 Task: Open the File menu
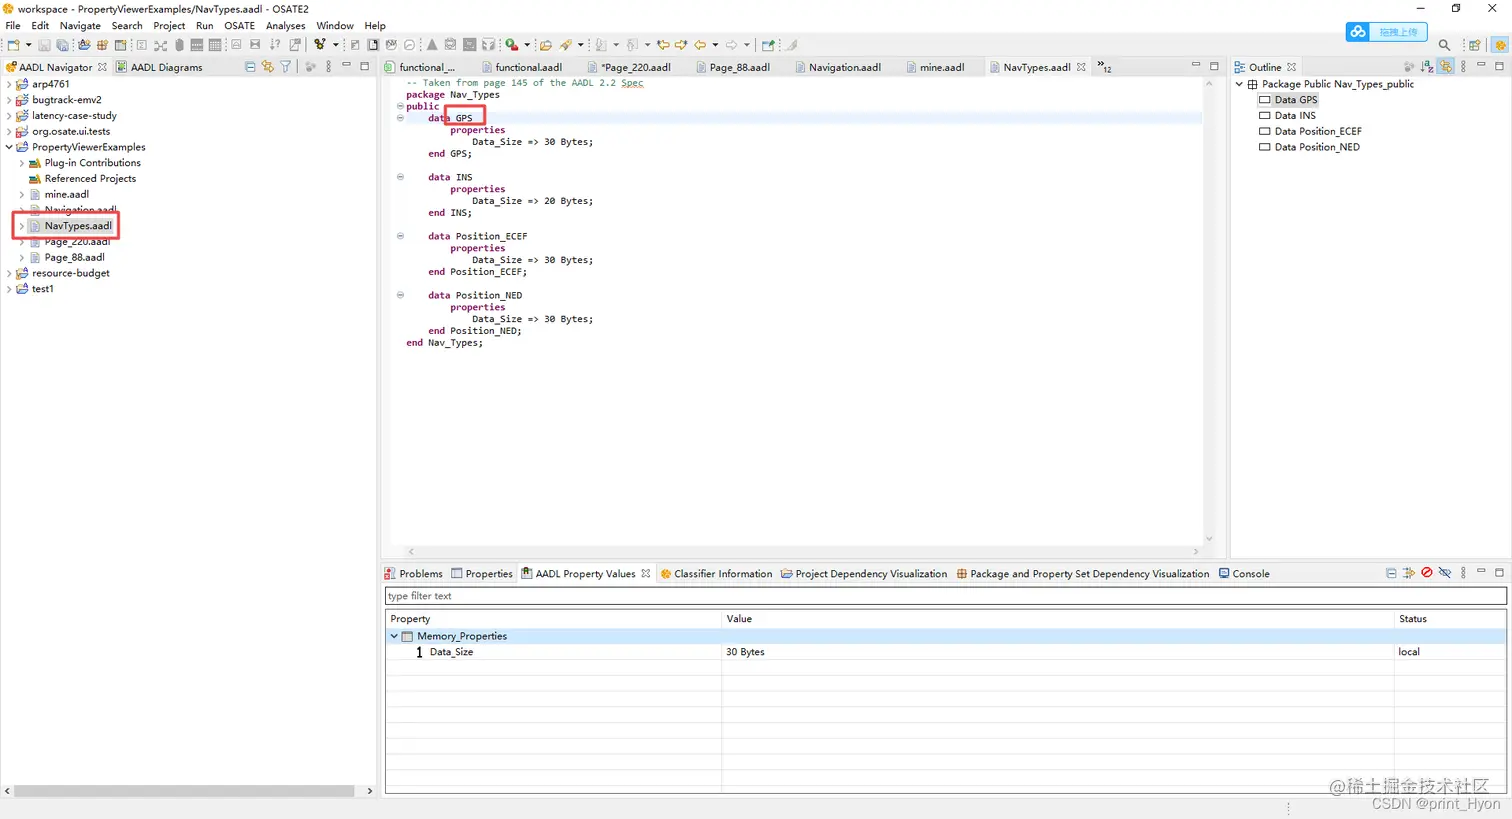pyautogui.click(x=13, y=26)
